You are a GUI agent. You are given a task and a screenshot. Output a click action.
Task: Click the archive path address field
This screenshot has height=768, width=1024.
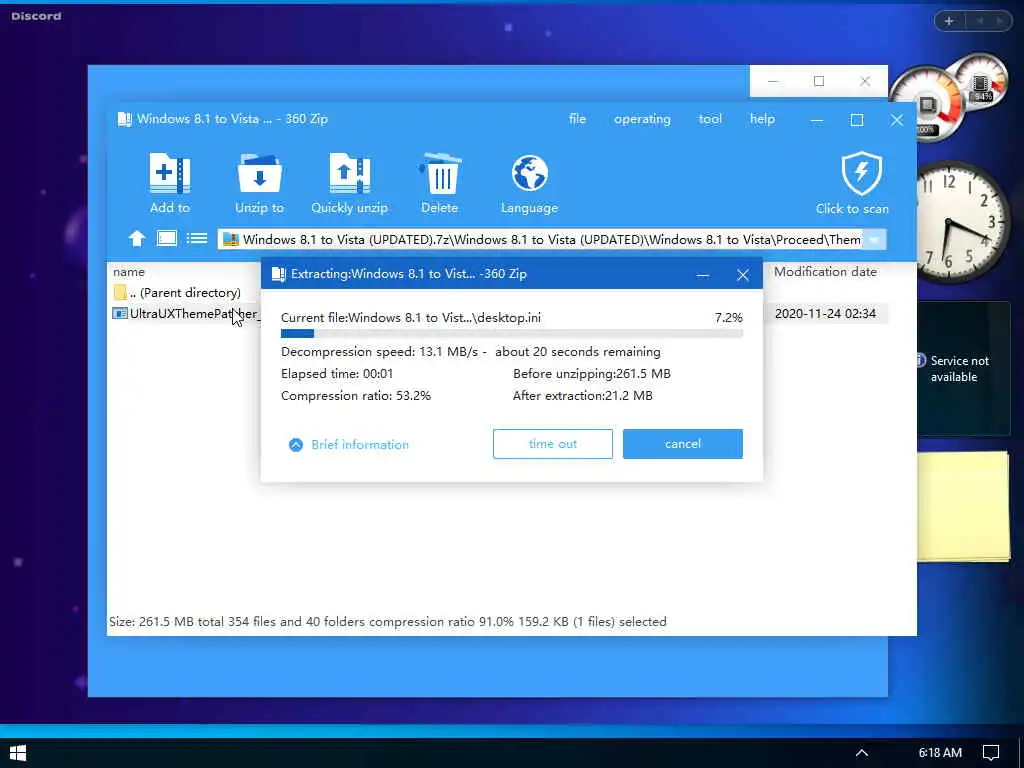pos(540,240)
